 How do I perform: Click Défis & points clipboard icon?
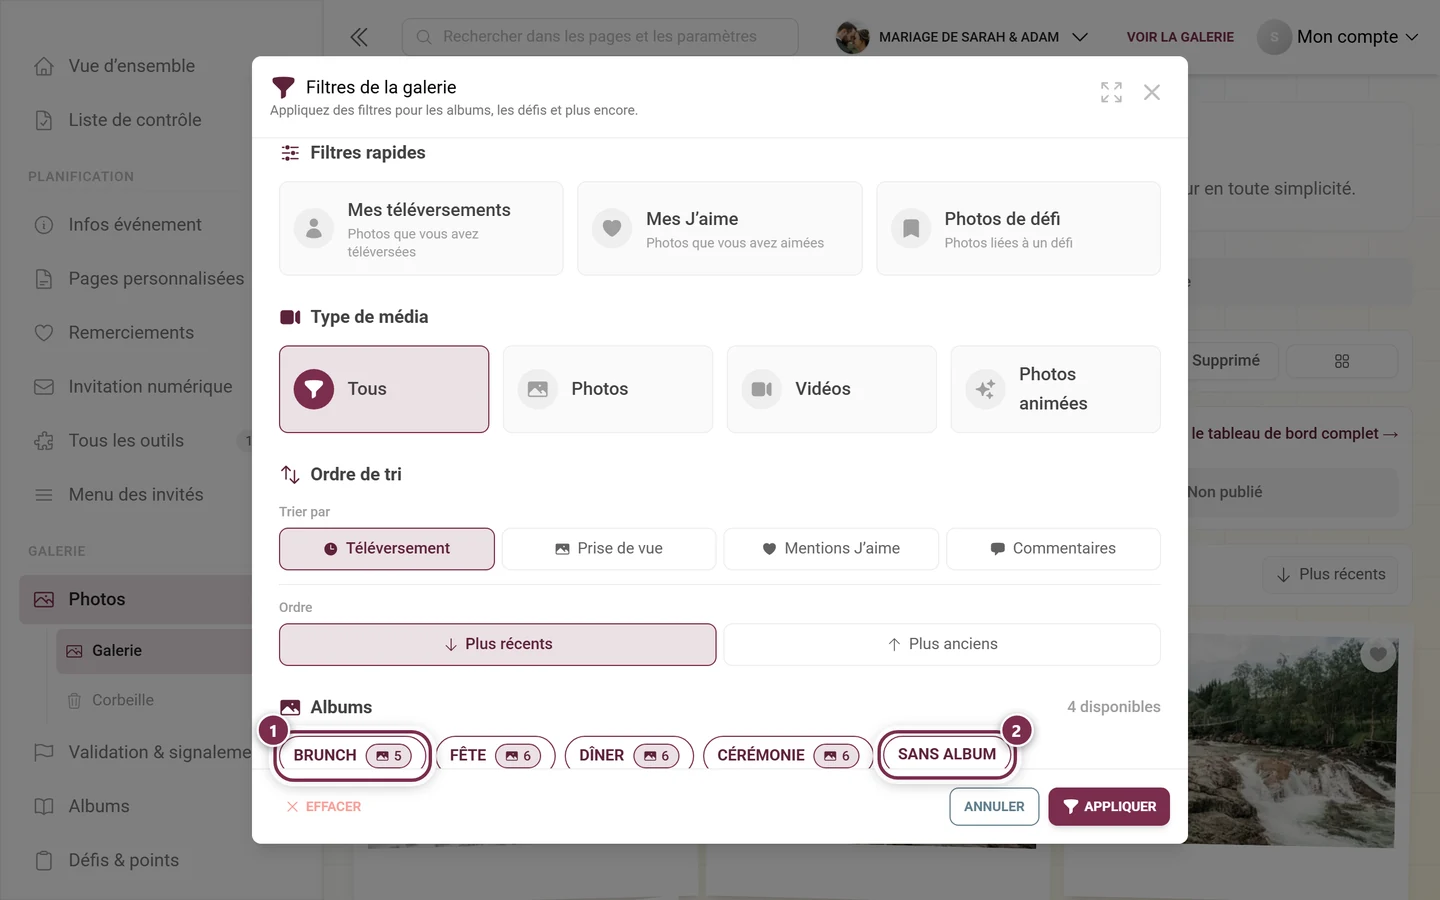click(44, 860)
